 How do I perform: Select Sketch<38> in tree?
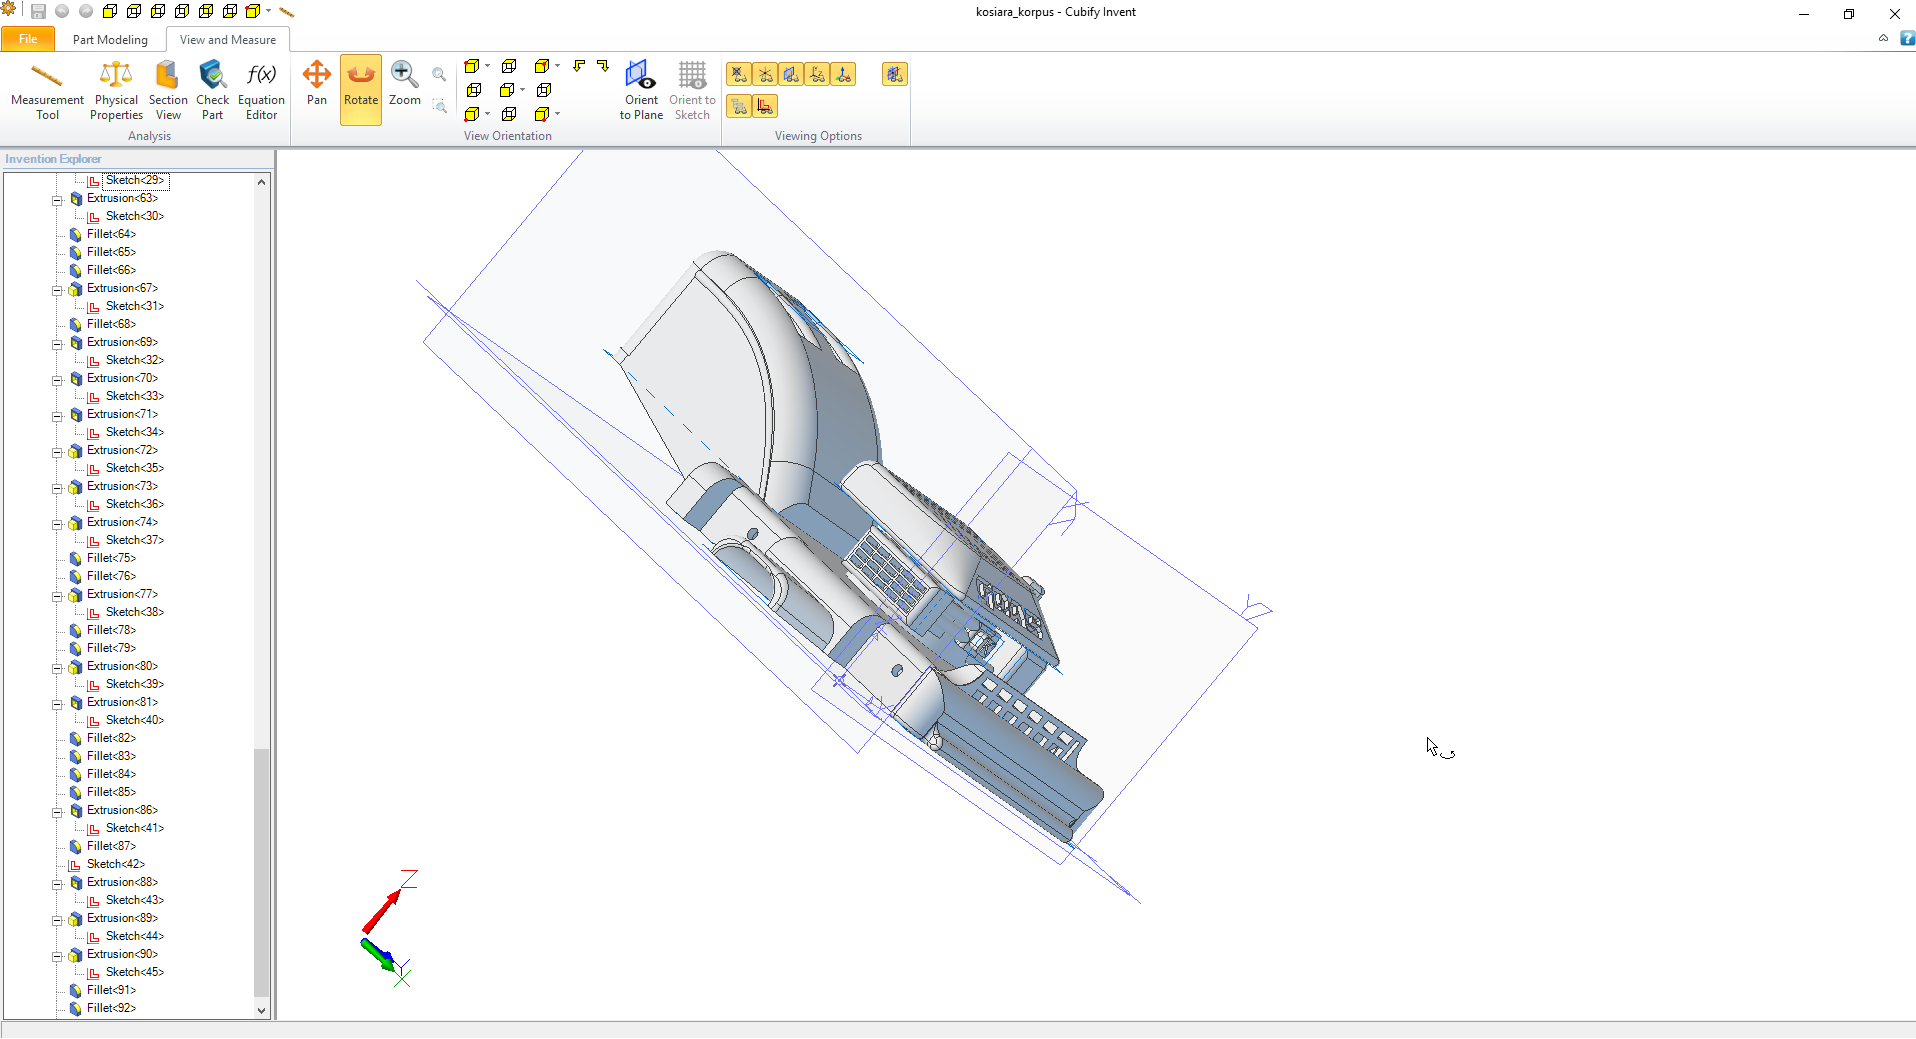(135, 612)
